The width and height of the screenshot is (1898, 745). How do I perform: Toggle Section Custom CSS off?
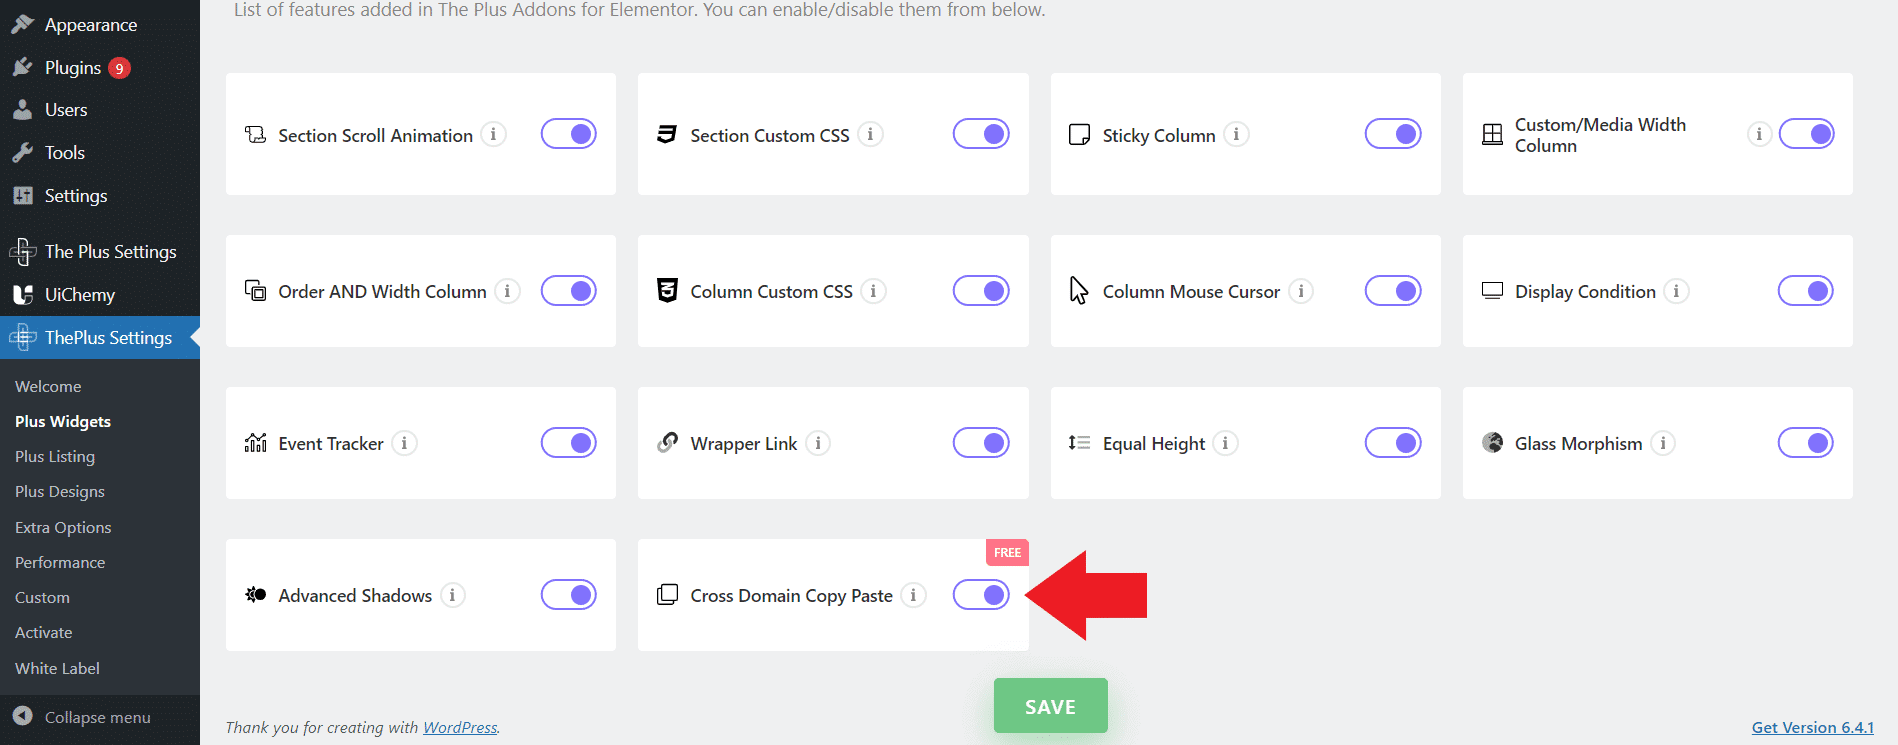click(981, 134)
